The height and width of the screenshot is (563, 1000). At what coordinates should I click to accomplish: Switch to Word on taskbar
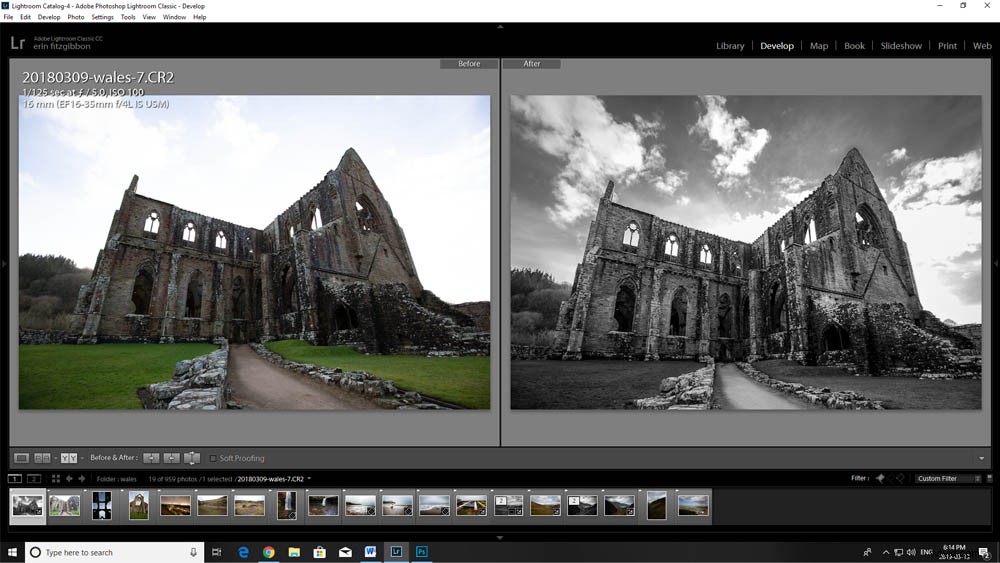(371, 552)
